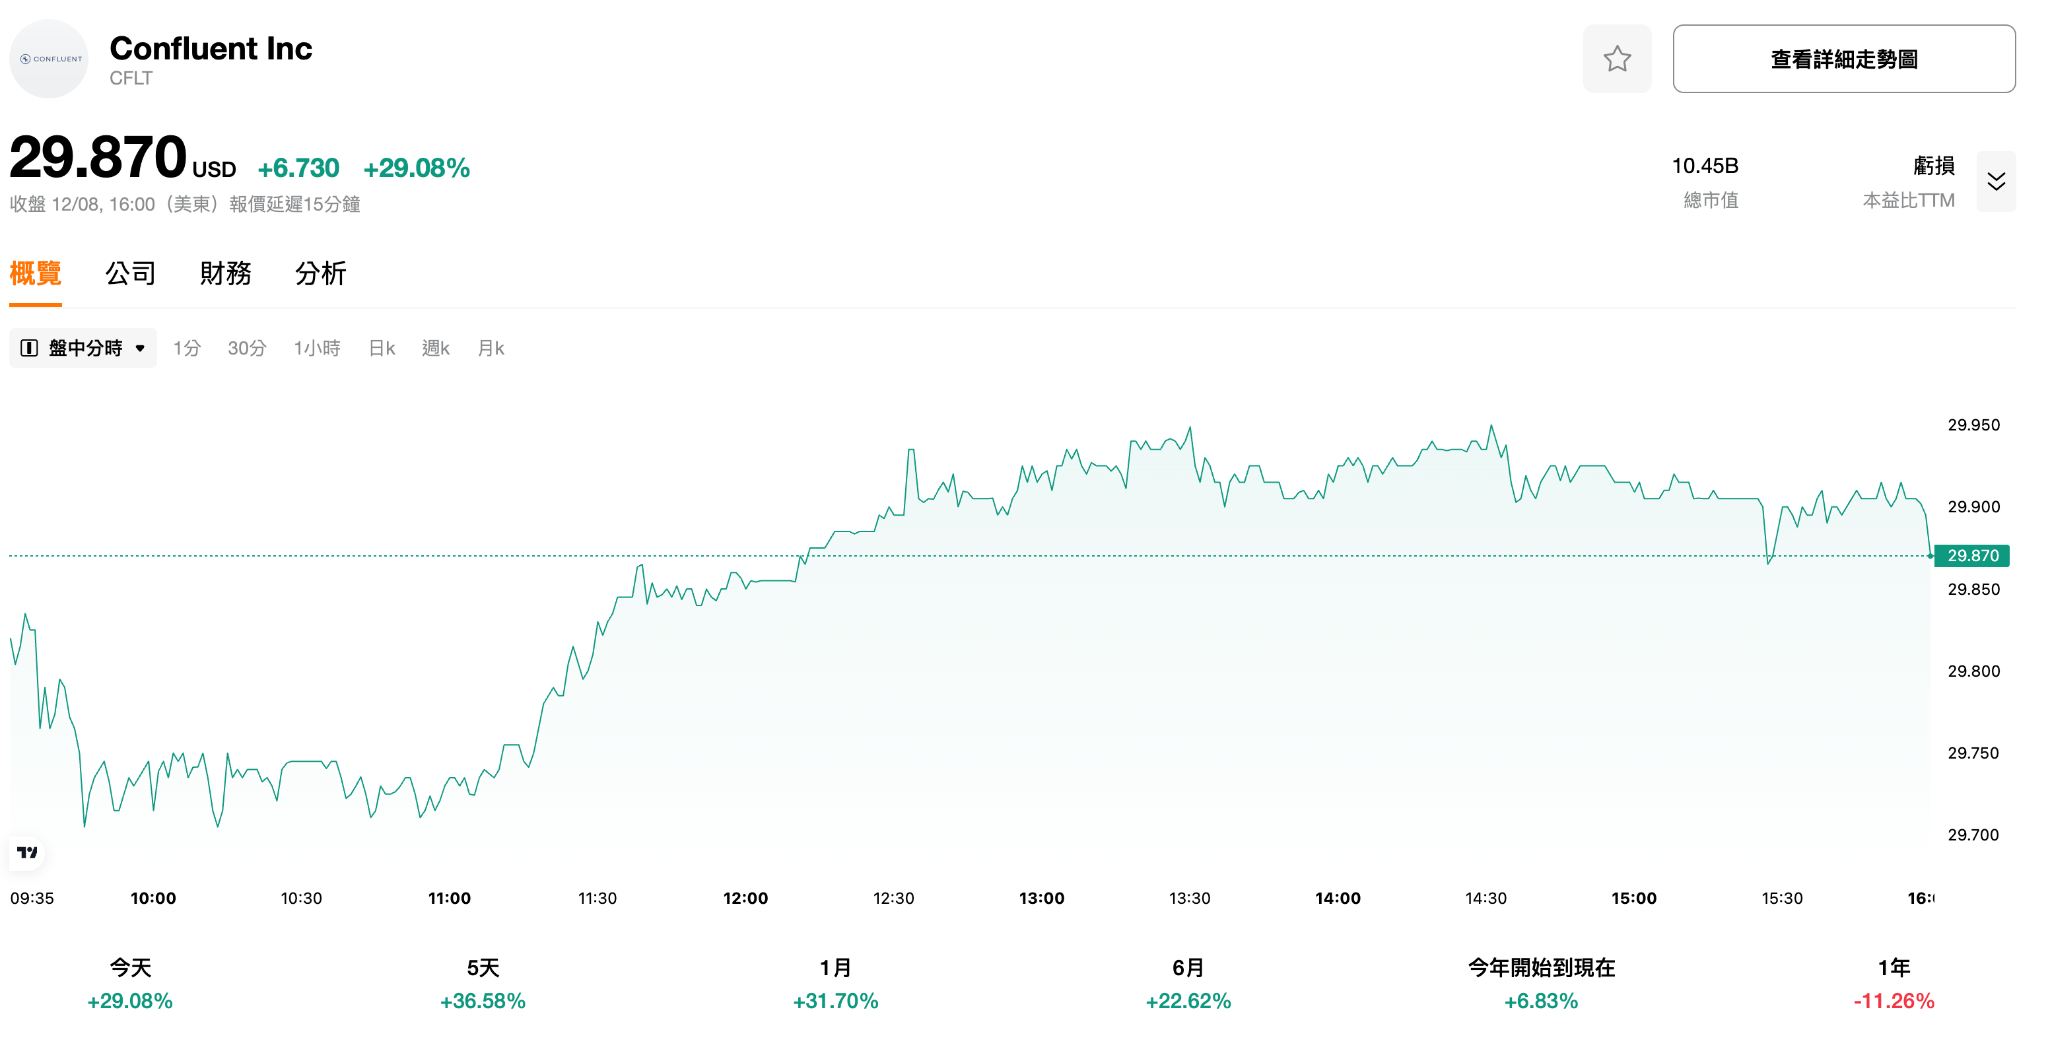Screen dimensions: 2048x1051
Task: Switch chart to 1小時 interval
Action: tap(317, 348)
